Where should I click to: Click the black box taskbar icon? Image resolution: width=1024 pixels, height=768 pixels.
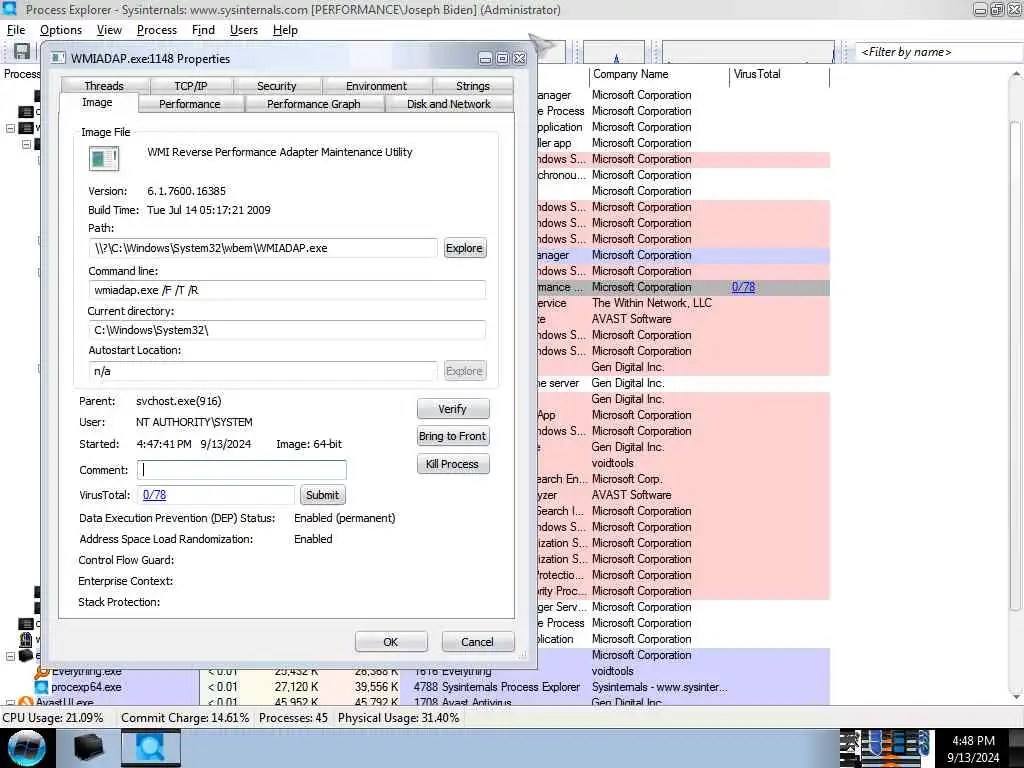point(88,748)
